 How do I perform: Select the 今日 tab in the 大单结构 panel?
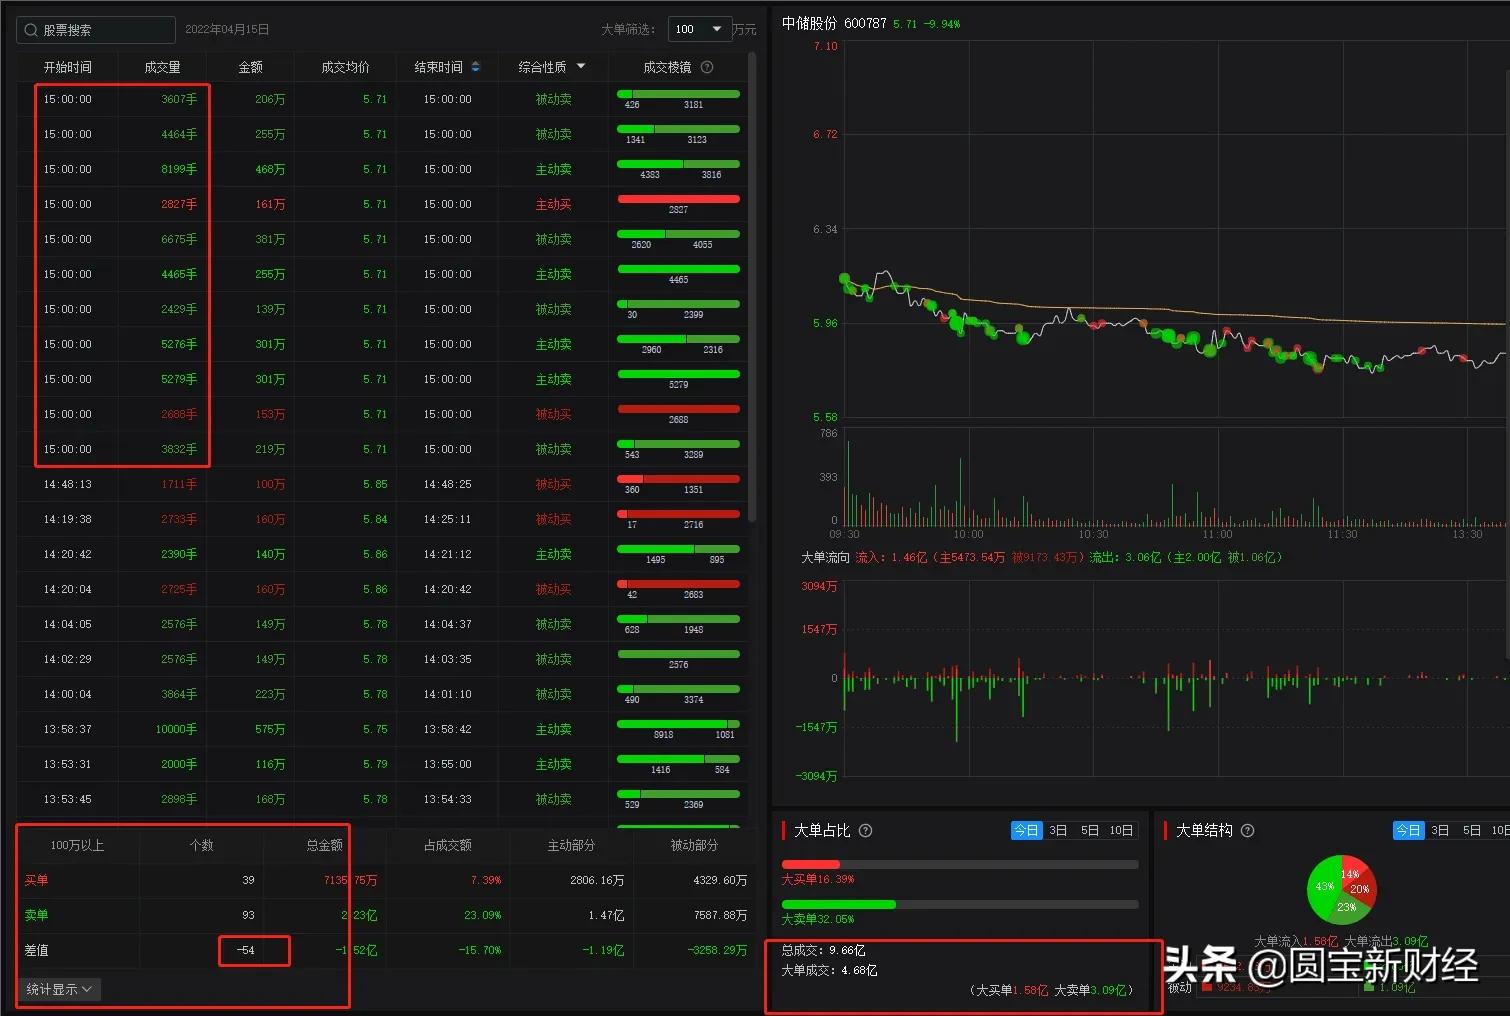[x=1408, y=830]
